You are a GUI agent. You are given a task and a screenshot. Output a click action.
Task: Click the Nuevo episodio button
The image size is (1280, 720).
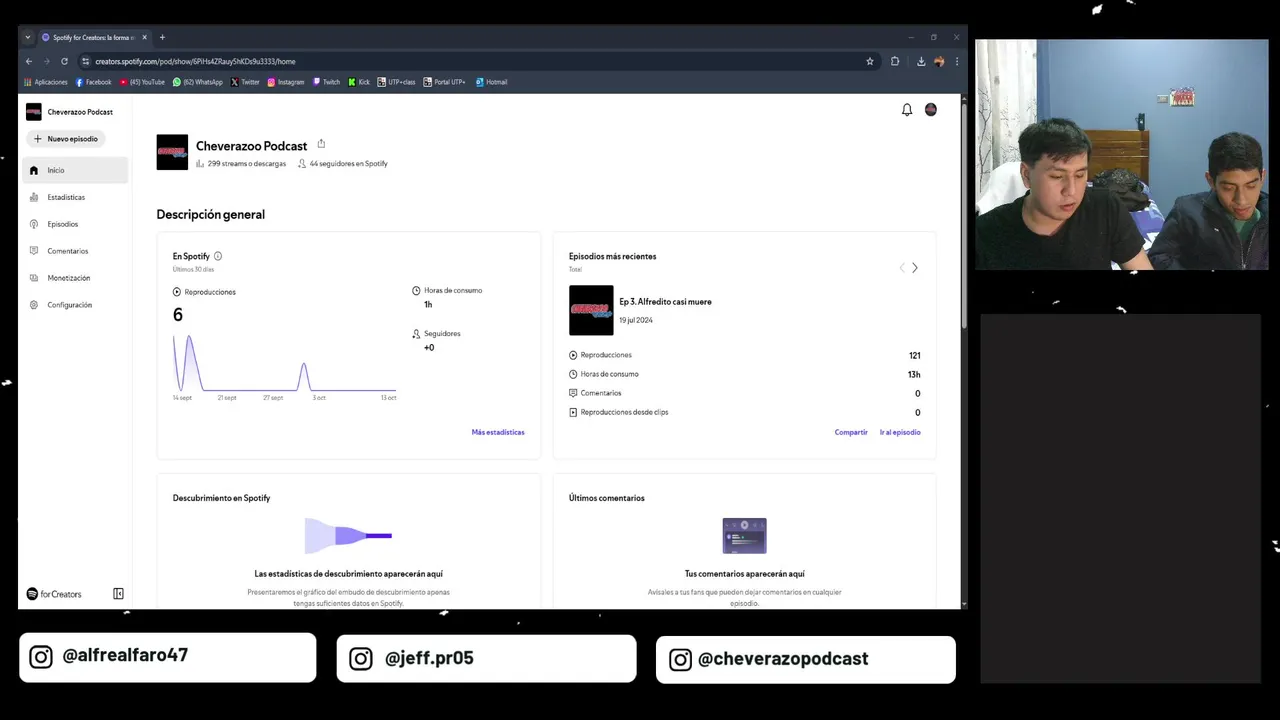[66, 139]
